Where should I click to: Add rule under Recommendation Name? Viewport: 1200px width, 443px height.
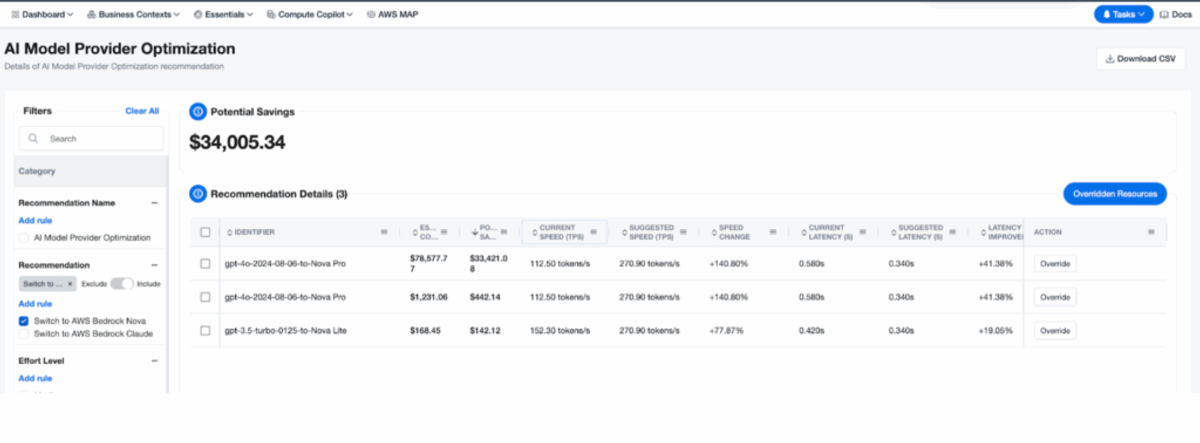[x=35, y=220]
